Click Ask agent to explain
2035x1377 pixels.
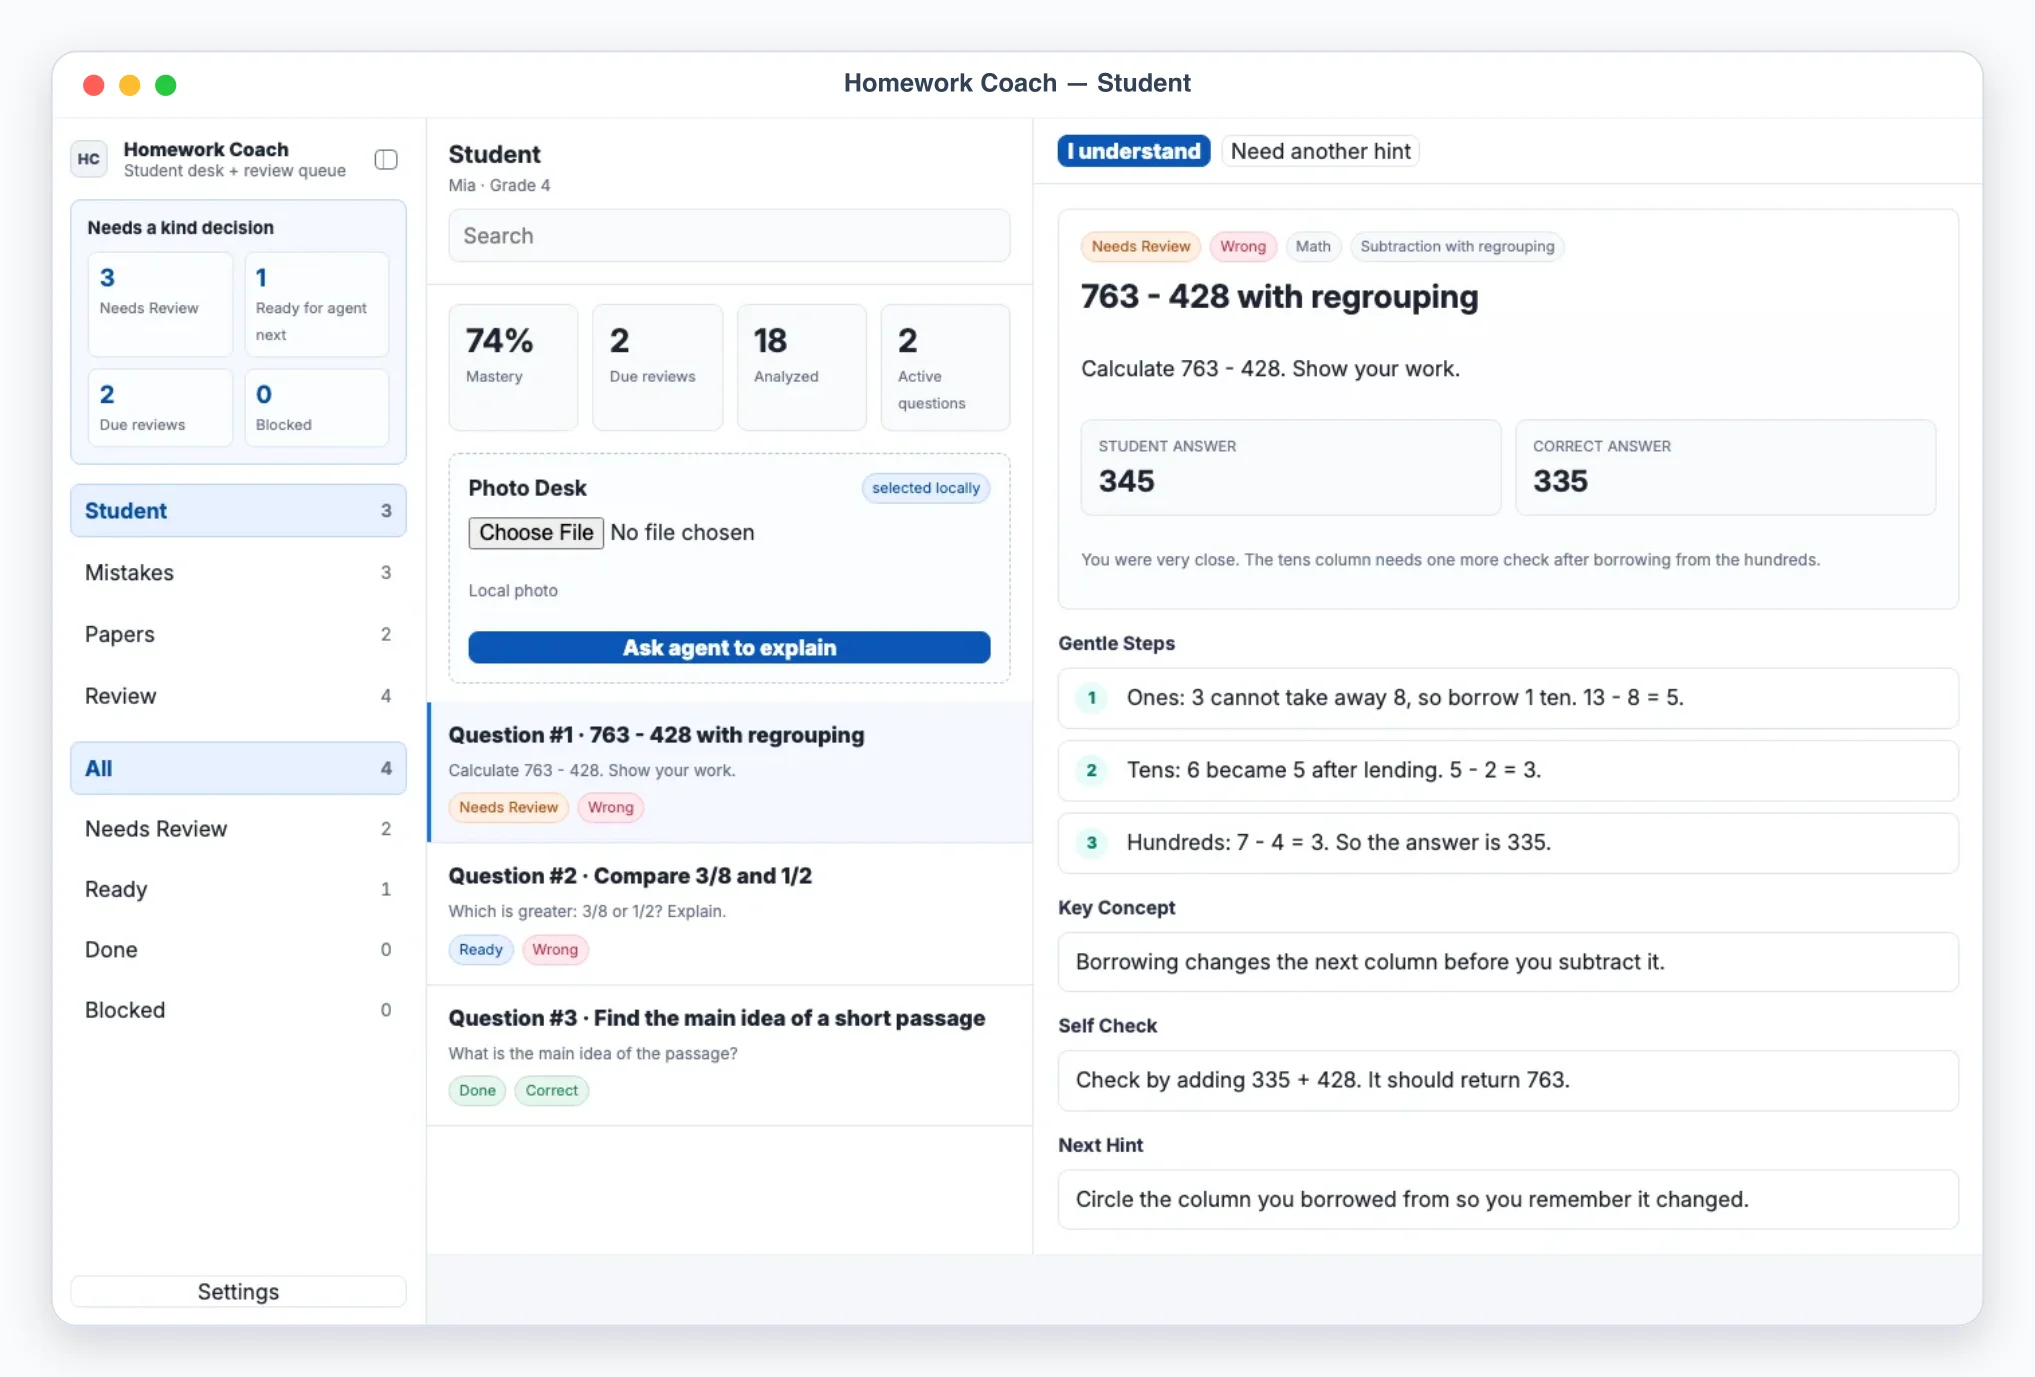729,648
